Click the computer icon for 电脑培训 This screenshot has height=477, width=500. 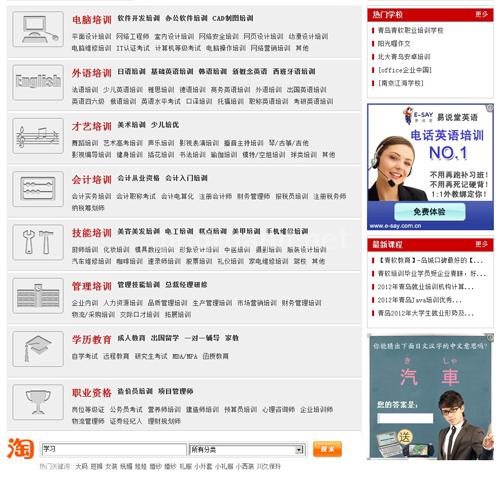tap(38, 29)
